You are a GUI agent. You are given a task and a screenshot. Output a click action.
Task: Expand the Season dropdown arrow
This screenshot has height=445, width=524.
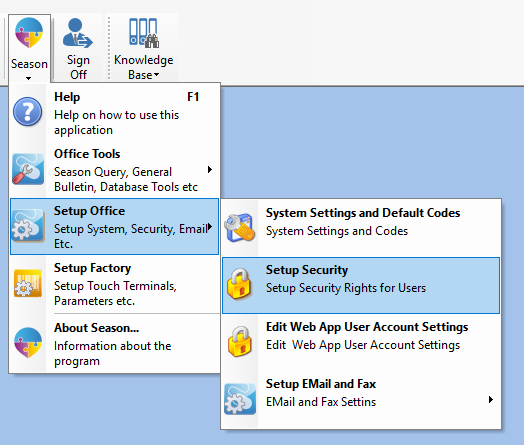click(29, 78)
